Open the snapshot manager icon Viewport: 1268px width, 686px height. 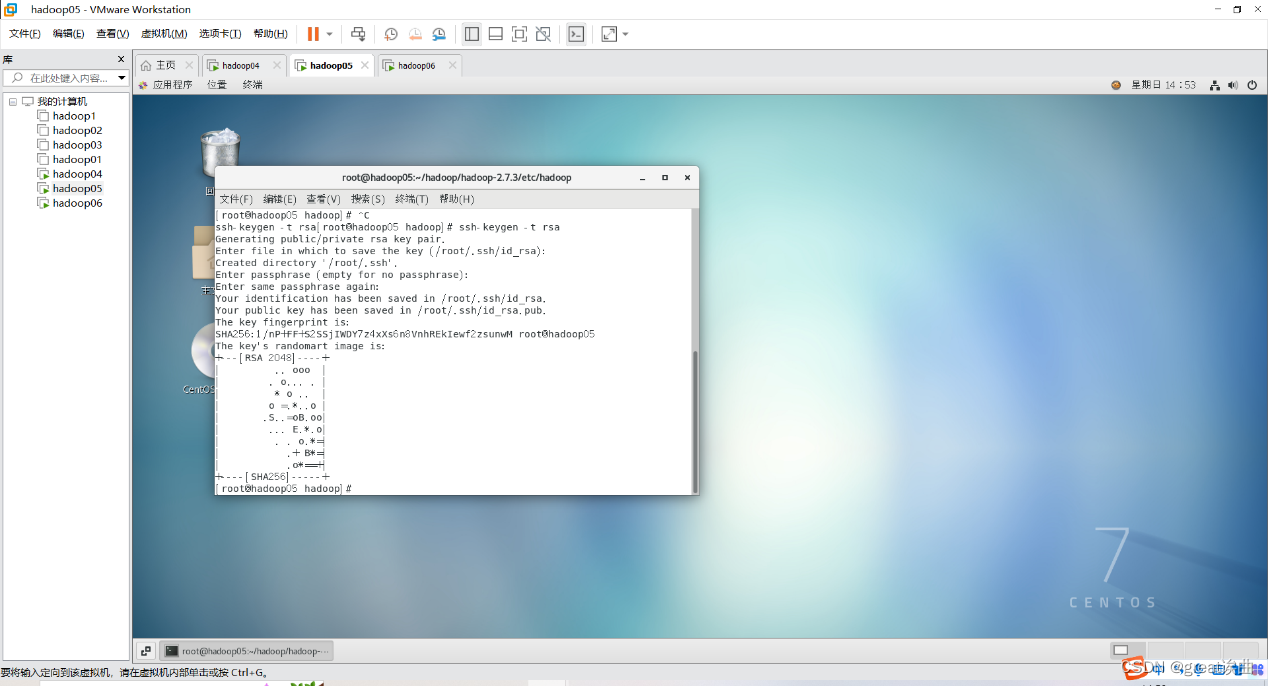tap(439, 34)
